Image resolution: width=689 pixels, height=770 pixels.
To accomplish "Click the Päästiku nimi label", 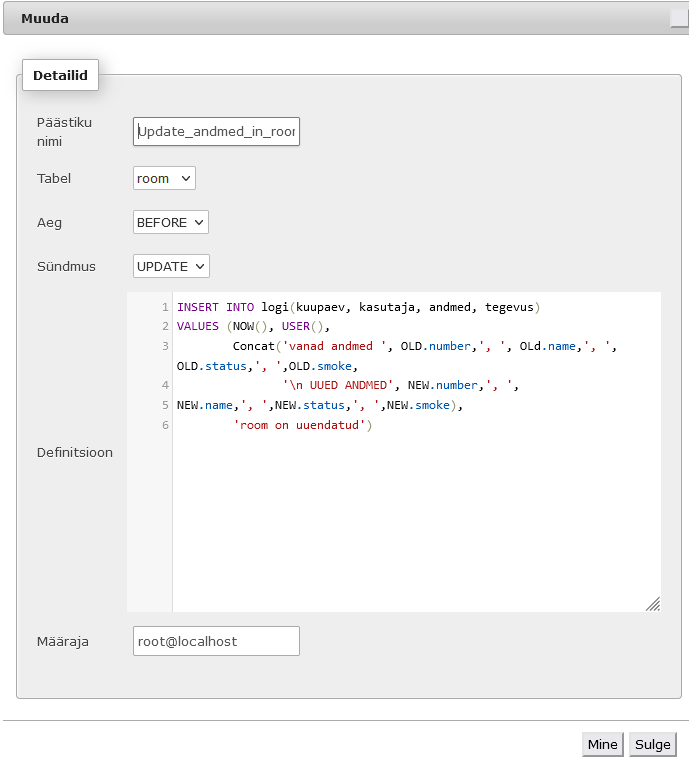I will 64,132.
